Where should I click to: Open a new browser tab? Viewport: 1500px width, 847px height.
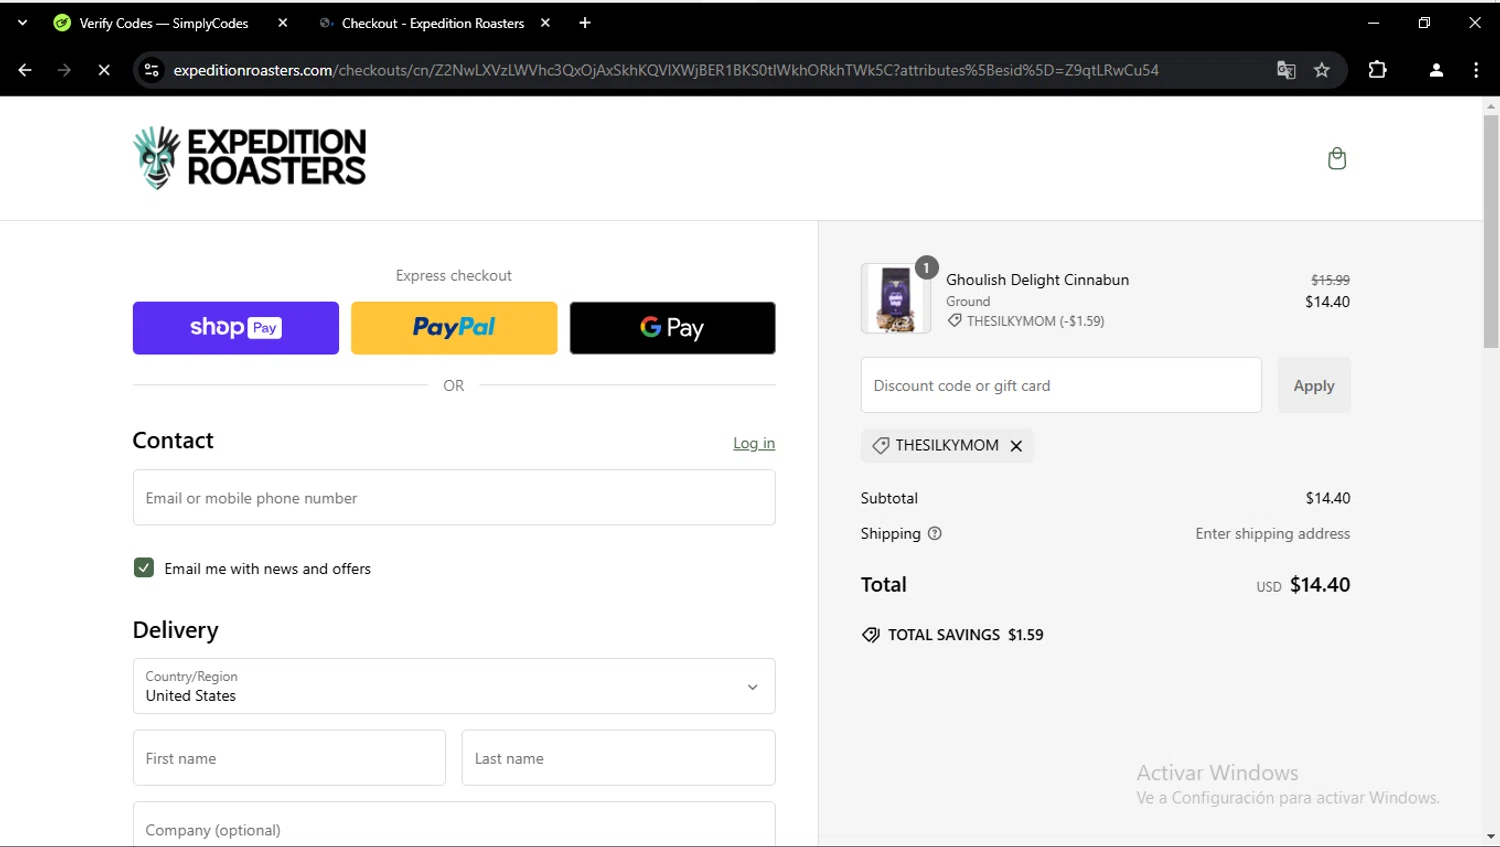tap(585, 23)
